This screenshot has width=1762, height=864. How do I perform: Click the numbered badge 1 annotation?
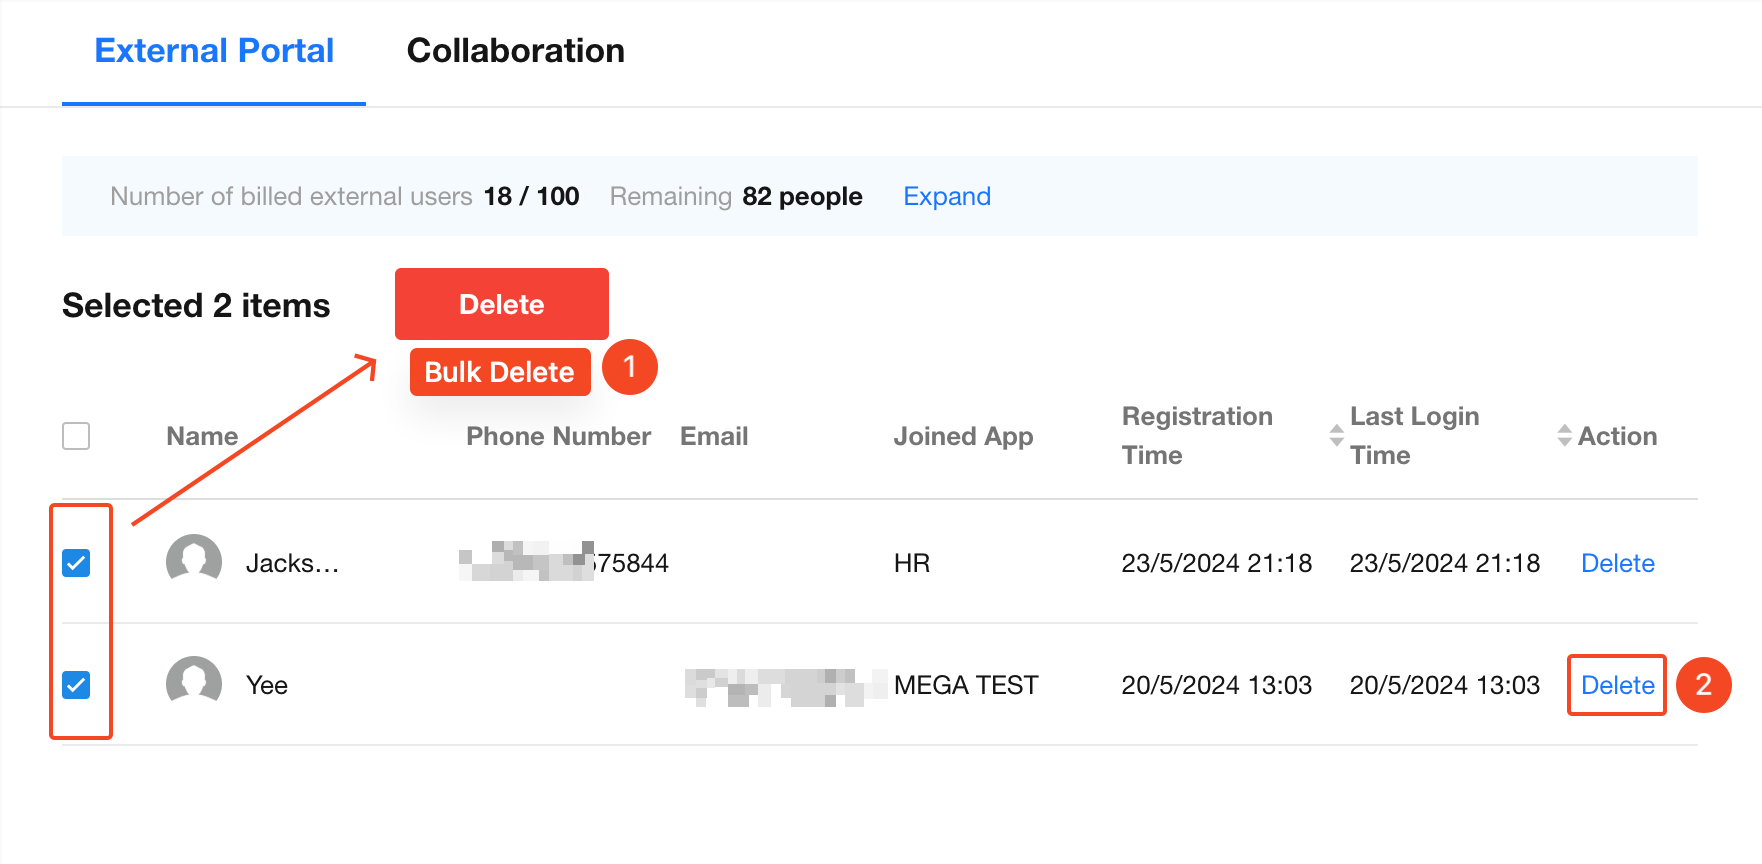(x=629, y=368)
